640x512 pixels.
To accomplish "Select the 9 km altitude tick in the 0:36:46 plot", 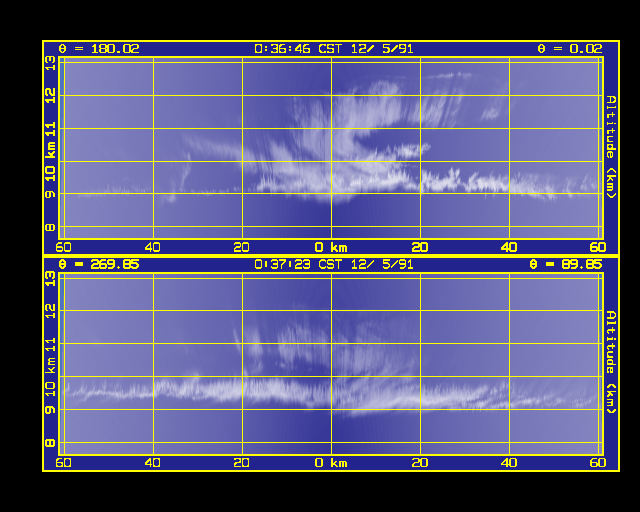I will pos(50,194).
